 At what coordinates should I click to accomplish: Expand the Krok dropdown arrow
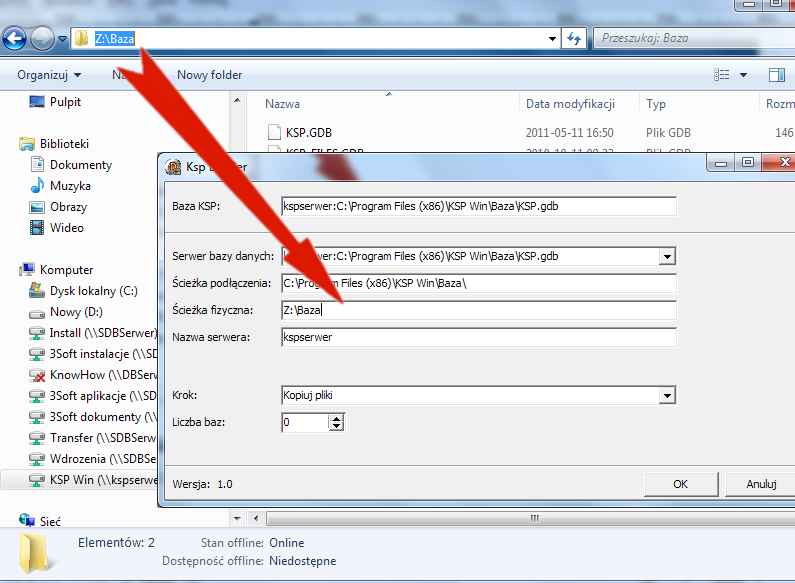667,395
